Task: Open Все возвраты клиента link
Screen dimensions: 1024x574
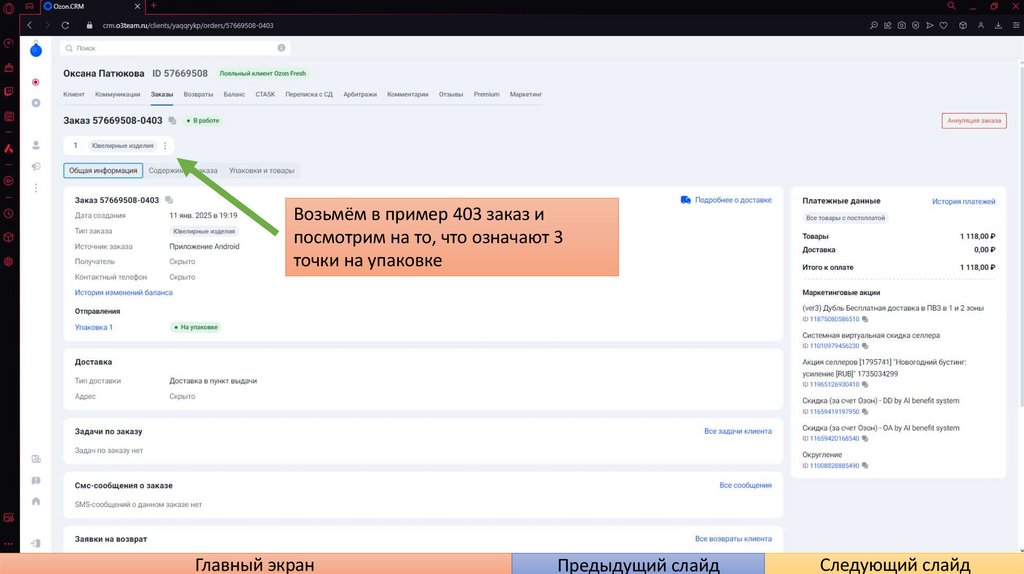Action: [733, 539]
